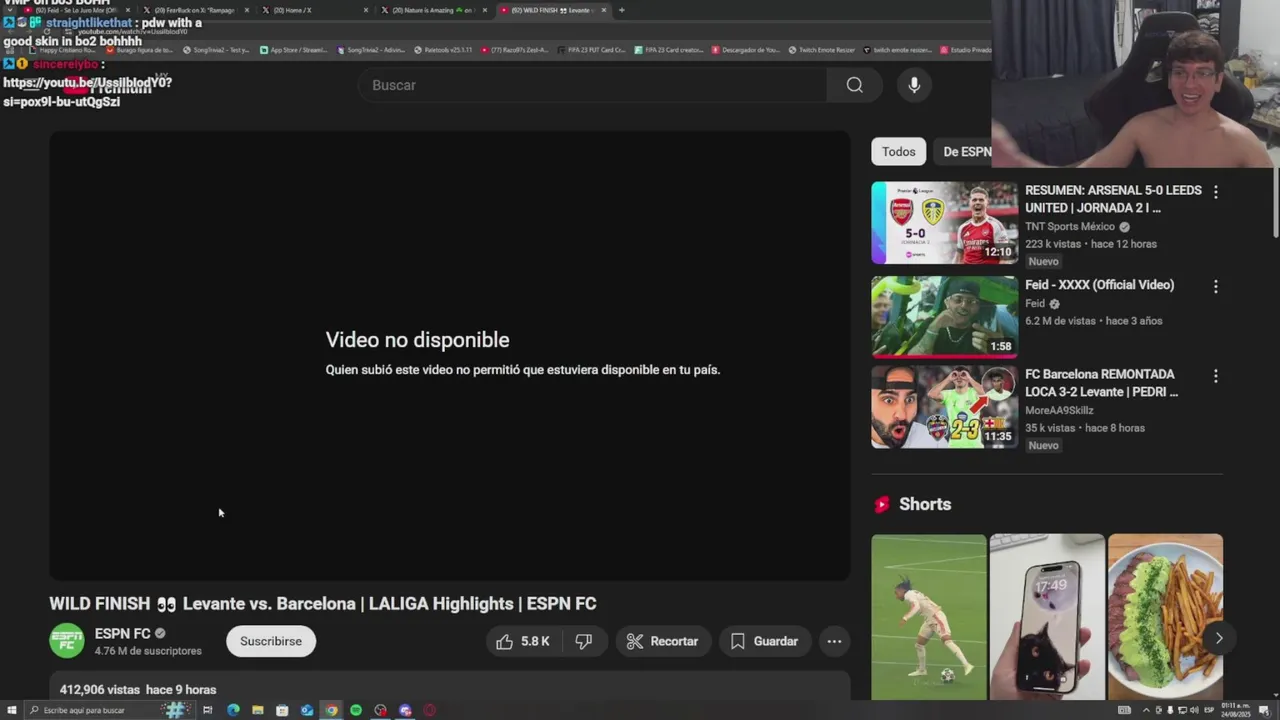Open TNT Sports México channel link
The height and width of the screenshot is (720, 1280).
(x=1070, y=227)
